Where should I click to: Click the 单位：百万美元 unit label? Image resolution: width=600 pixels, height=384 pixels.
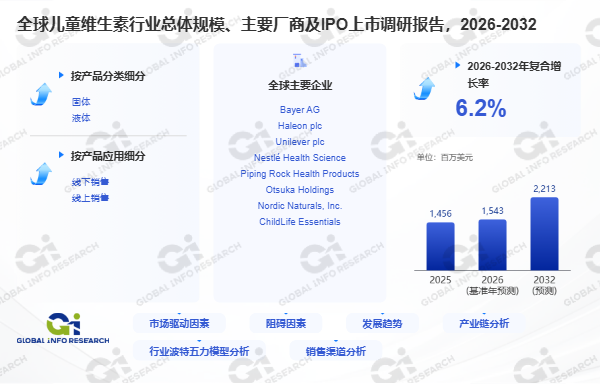pos(445,157)
